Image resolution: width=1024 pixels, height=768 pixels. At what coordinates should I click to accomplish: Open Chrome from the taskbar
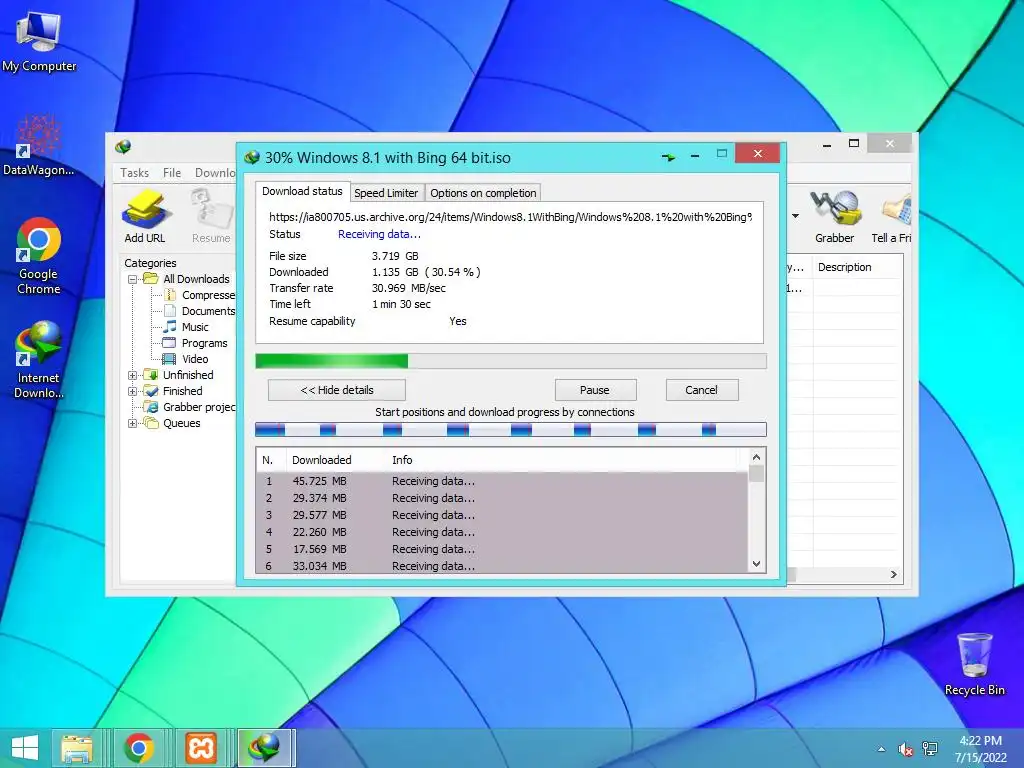point(138,748)
